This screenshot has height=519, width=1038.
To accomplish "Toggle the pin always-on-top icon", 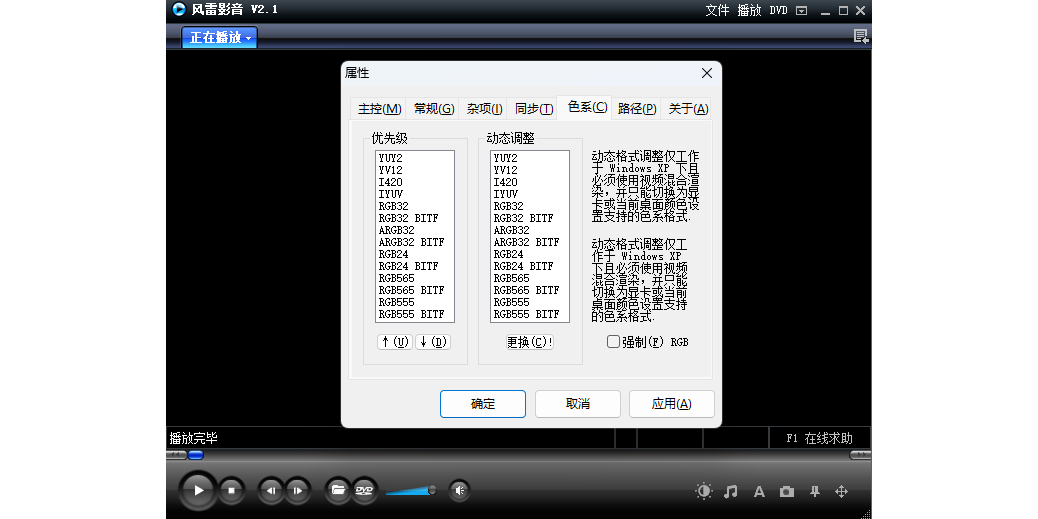I will point(814,491).
